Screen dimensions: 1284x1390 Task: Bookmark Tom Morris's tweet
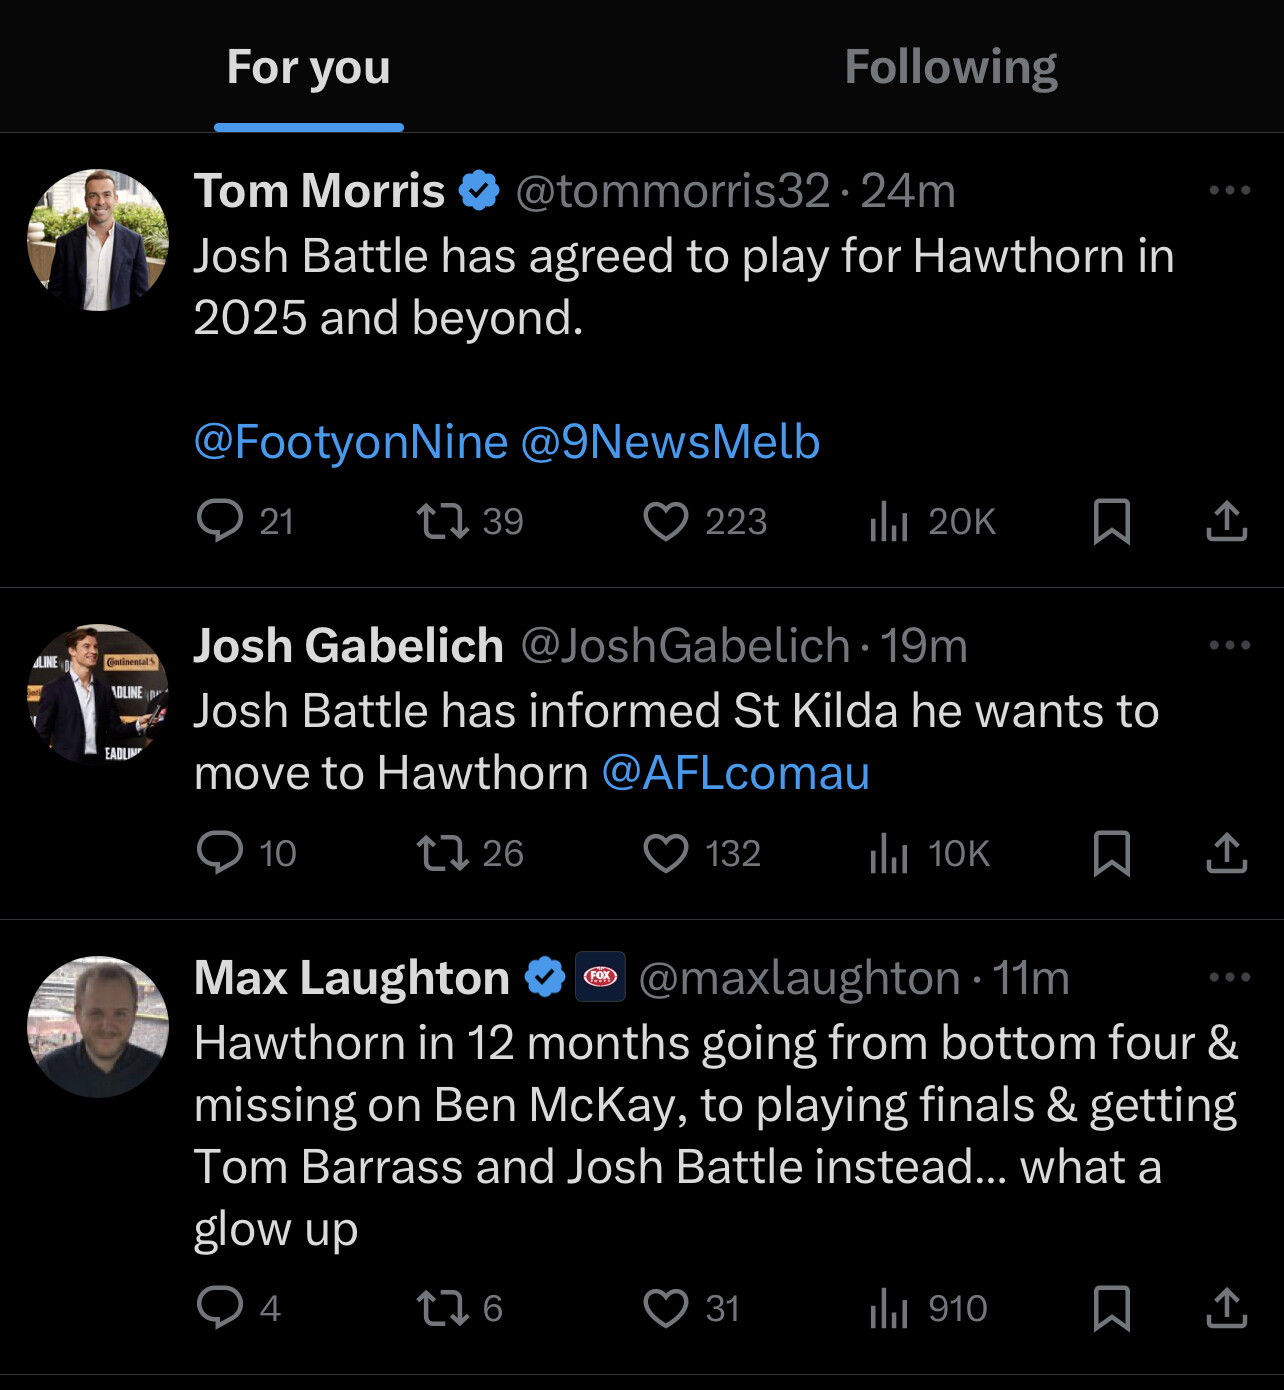pos(1112,521)
